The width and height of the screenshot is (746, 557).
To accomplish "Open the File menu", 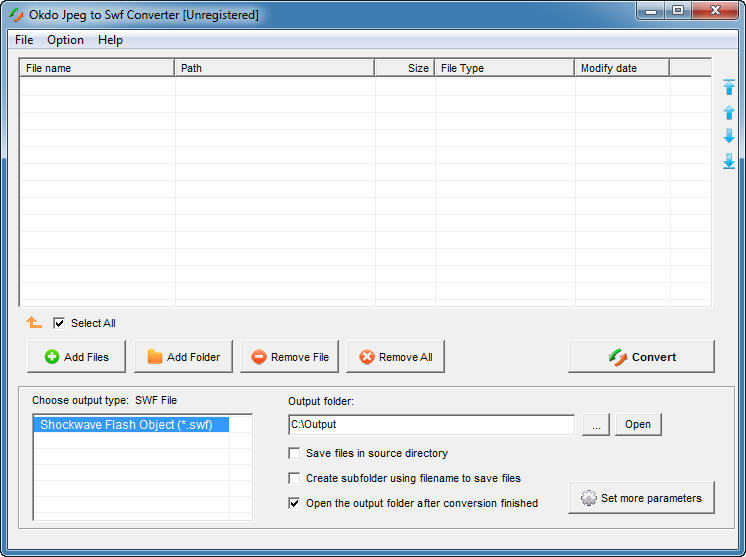I will [x=24, y=40].
